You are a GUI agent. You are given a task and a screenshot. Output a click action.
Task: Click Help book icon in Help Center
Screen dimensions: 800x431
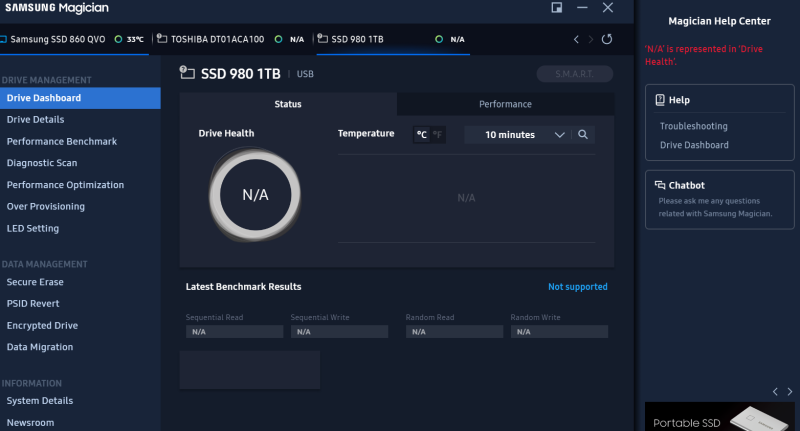(660, 100)
